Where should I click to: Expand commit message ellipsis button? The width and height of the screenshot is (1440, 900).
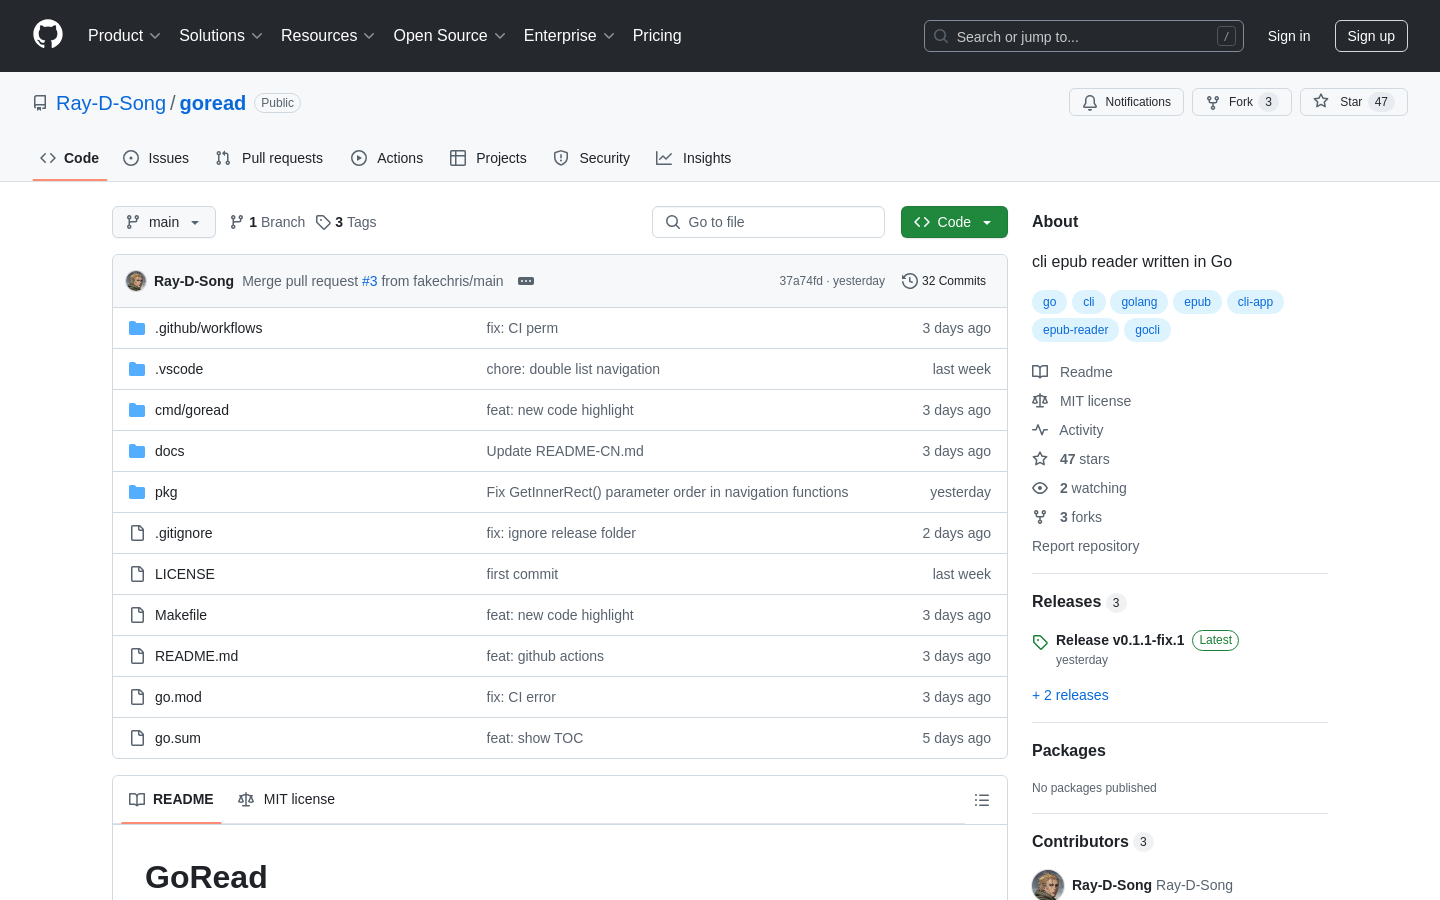point(526,281)
